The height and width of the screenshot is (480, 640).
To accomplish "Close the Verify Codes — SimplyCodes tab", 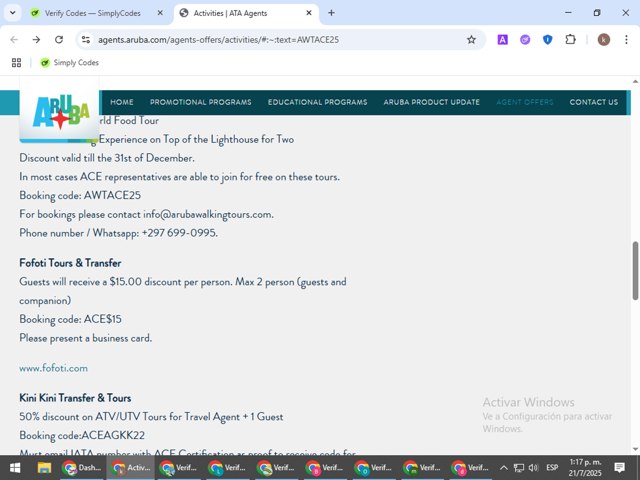I will [x=160, y=13].
